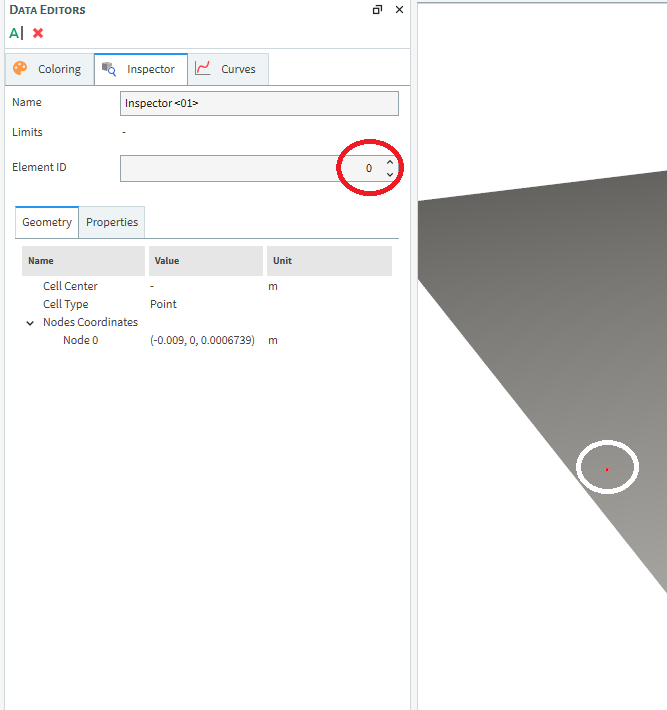Select the Geometry sub-tab
This screenshot has width=667, height=710.
(47, 222)
